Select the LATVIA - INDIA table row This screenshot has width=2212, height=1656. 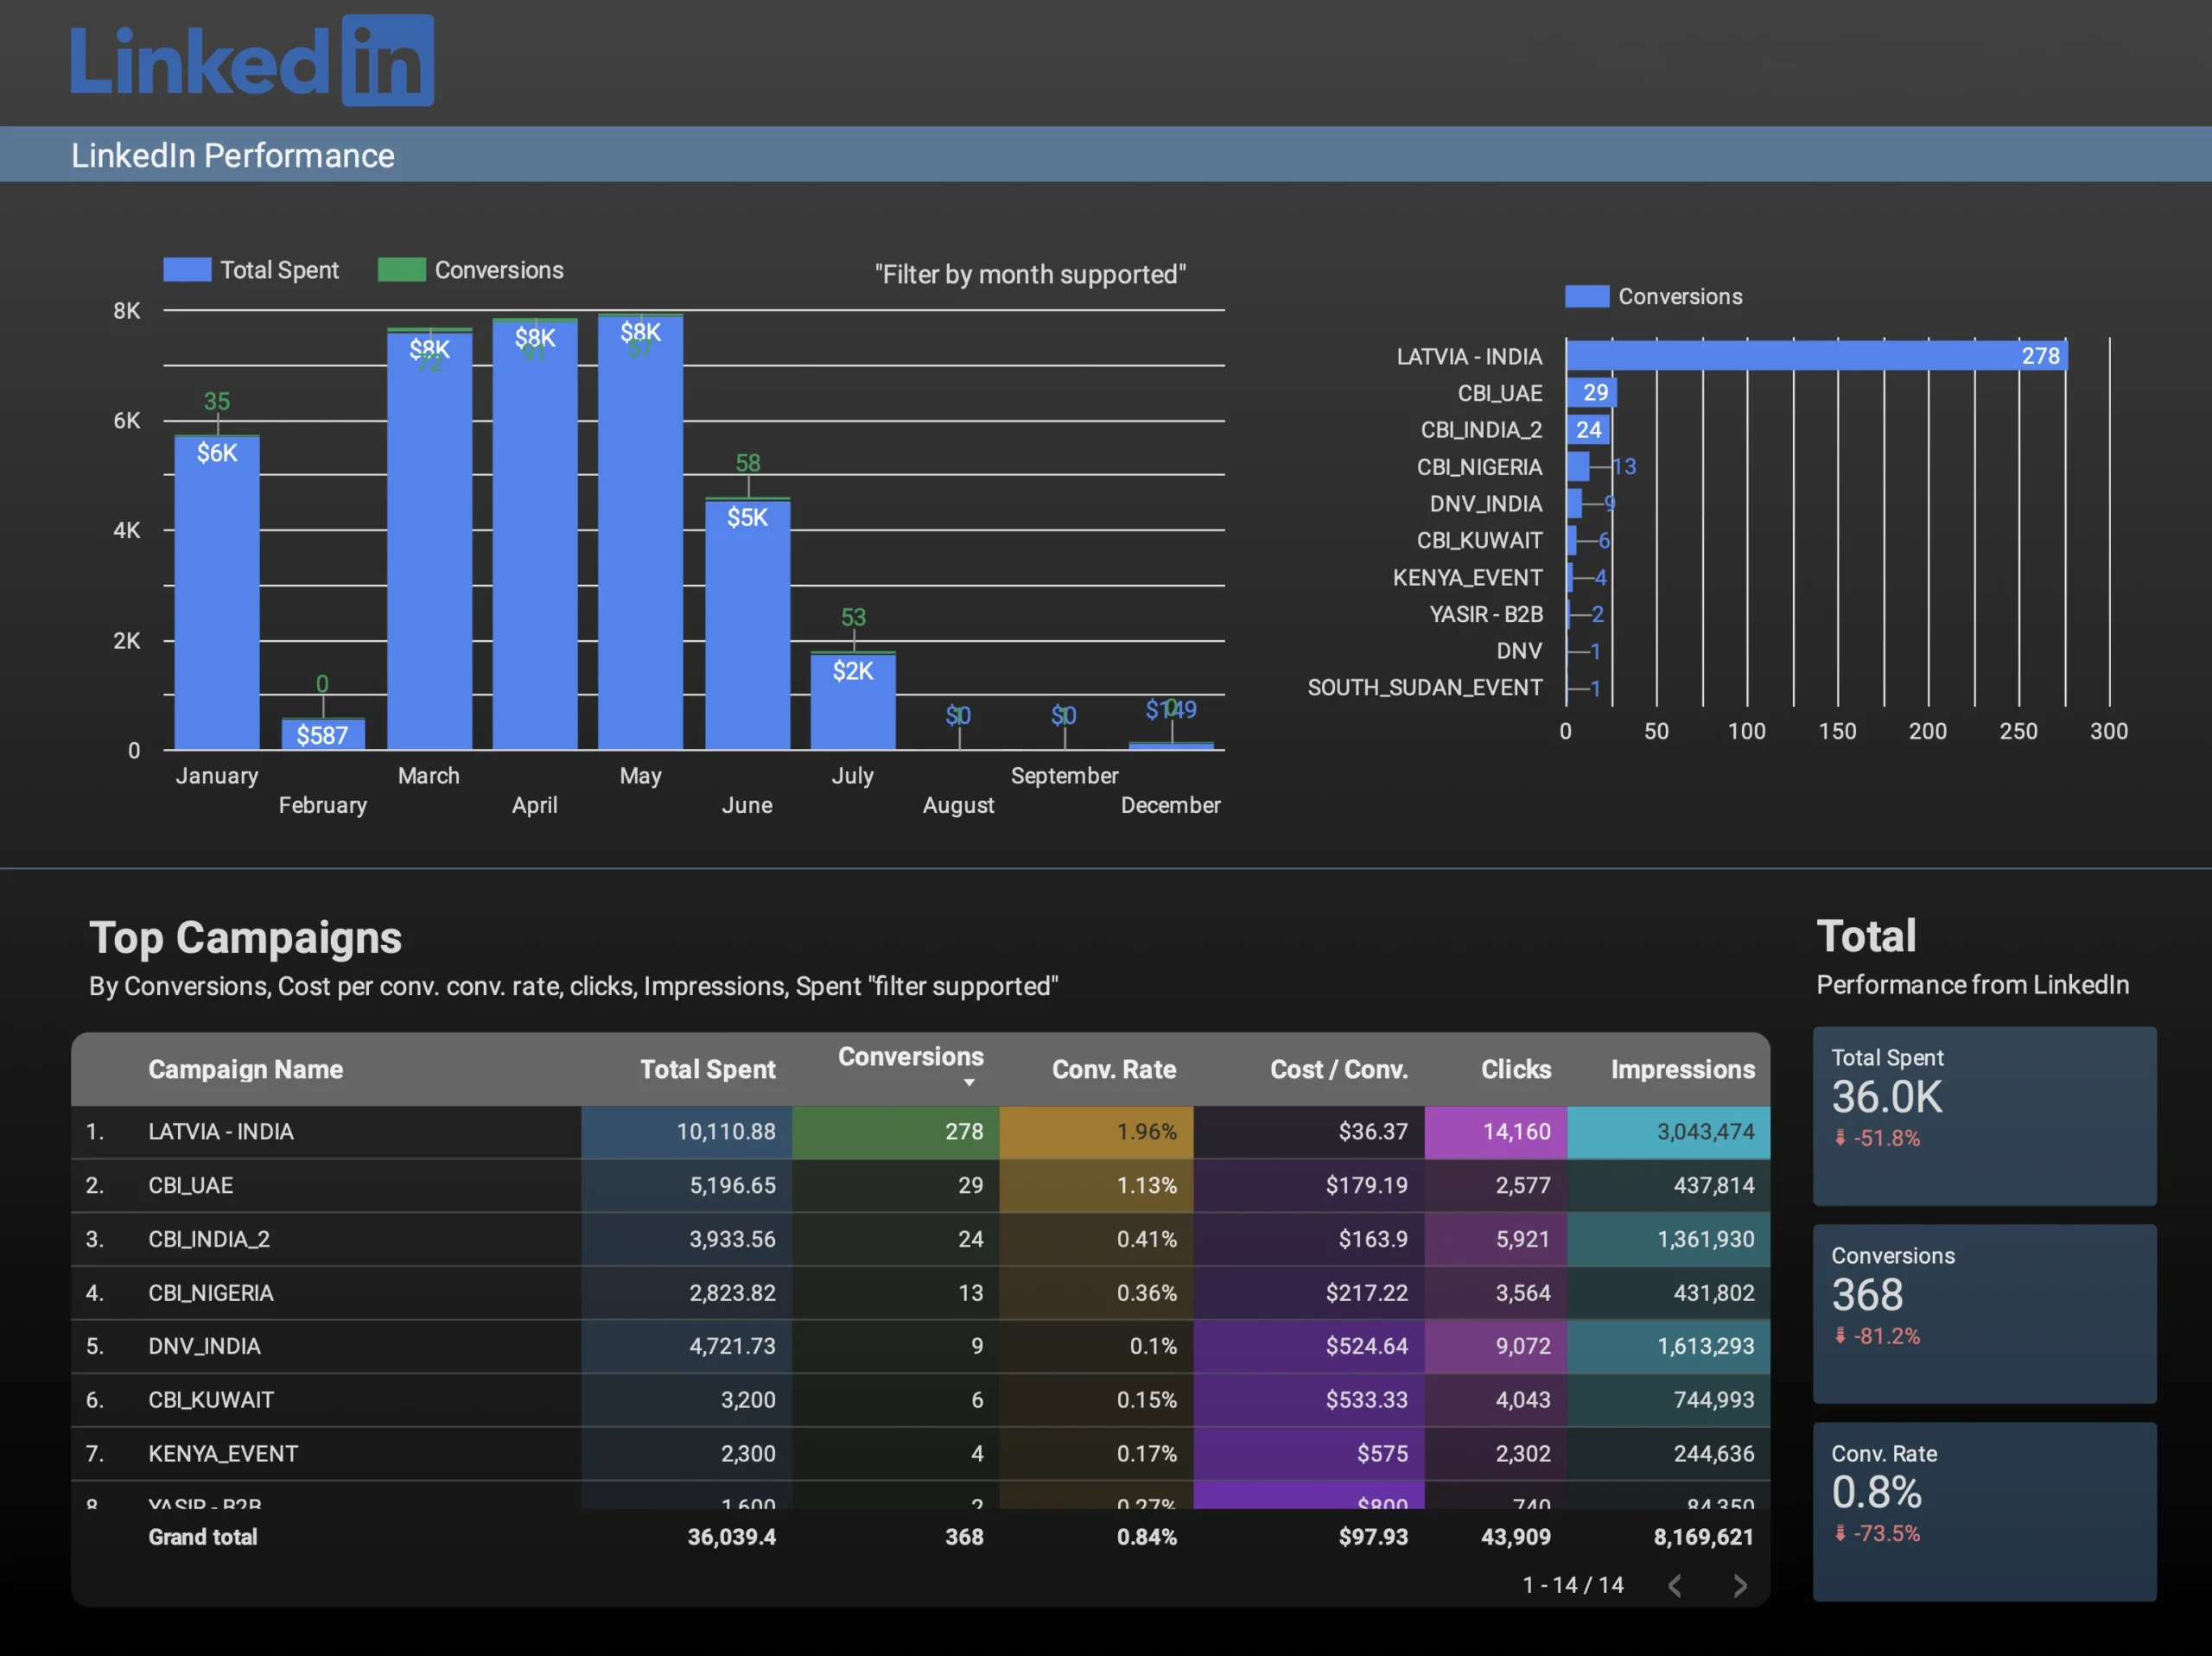click(x=920, y=1132)
